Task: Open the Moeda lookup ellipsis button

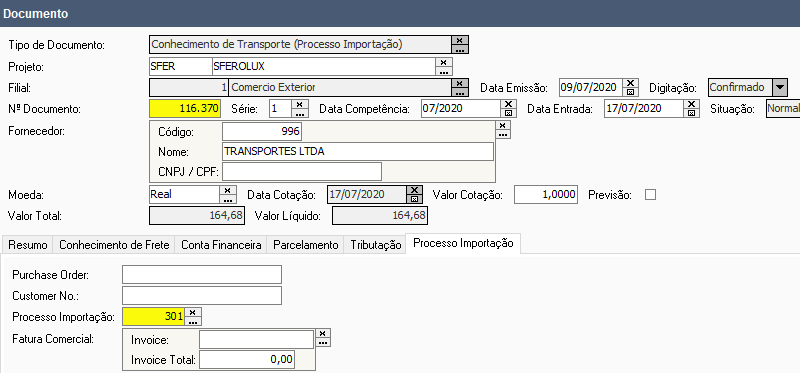Action: [228, 199]
